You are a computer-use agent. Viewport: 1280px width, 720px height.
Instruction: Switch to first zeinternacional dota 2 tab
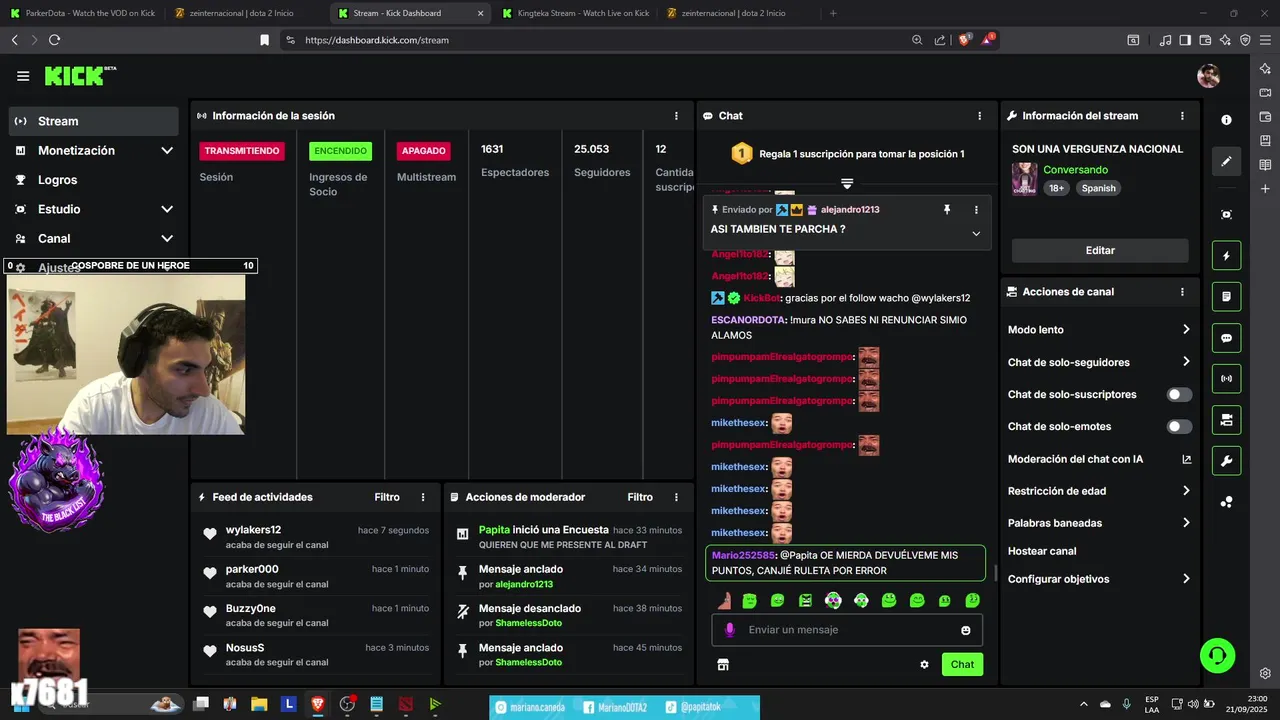243,13
